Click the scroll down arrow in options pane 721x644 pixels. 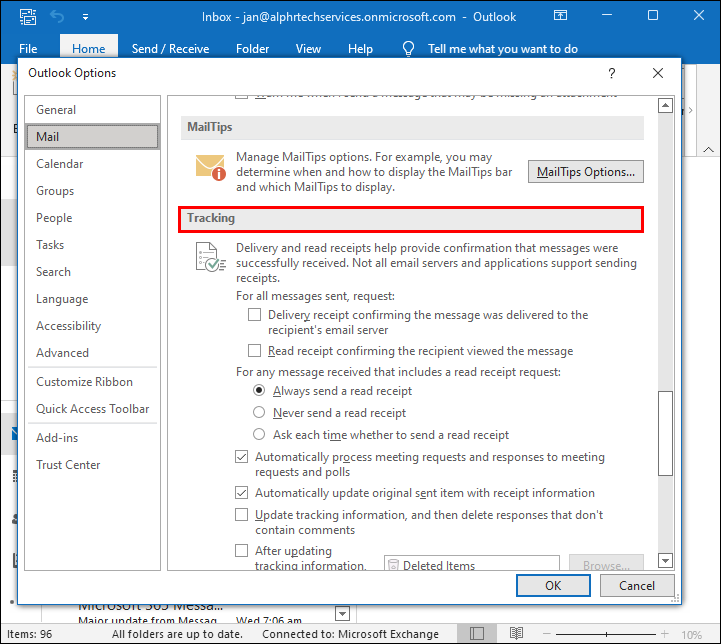[x=665, y=560]
